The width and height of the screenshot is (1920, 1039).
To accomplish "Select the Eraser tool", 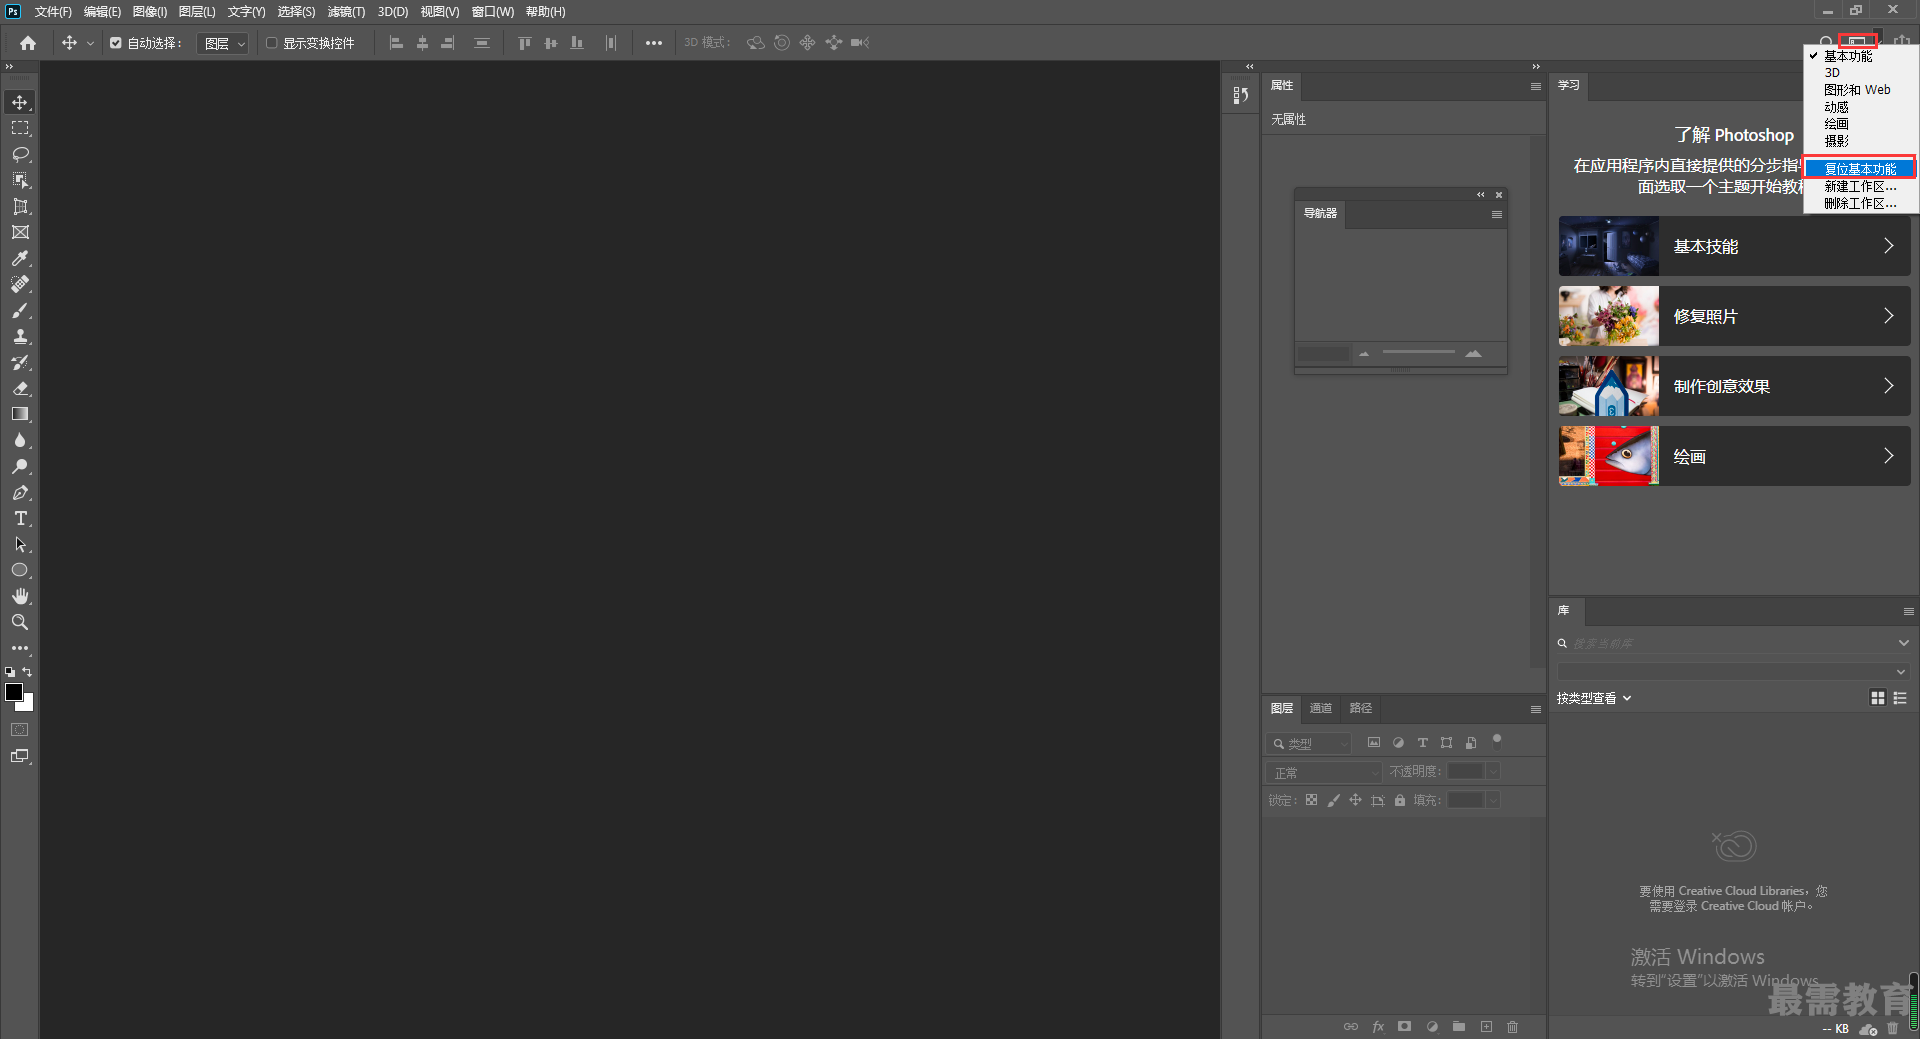I will [20, 388].
